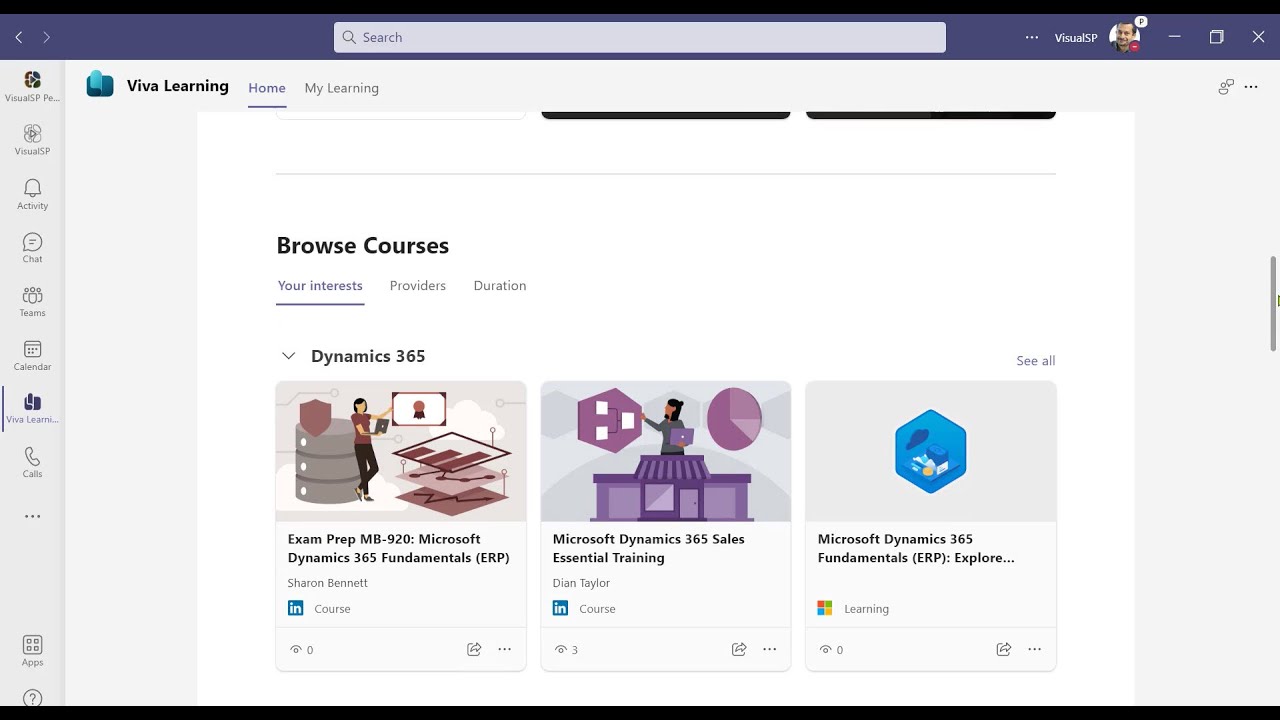Open the Help question mark icon
Image resolution: width=1280 pixels, height=720 pixels.
pos(32,699)
